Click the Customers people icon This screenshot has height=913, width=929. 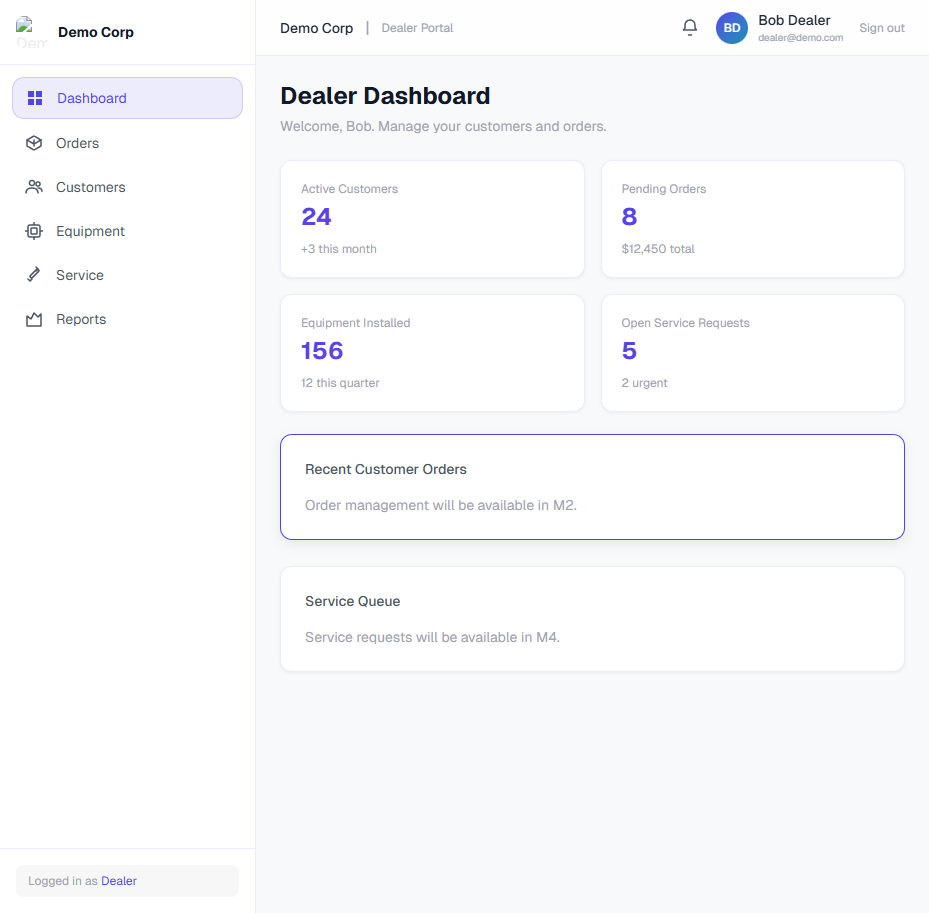tap(34, 187)
